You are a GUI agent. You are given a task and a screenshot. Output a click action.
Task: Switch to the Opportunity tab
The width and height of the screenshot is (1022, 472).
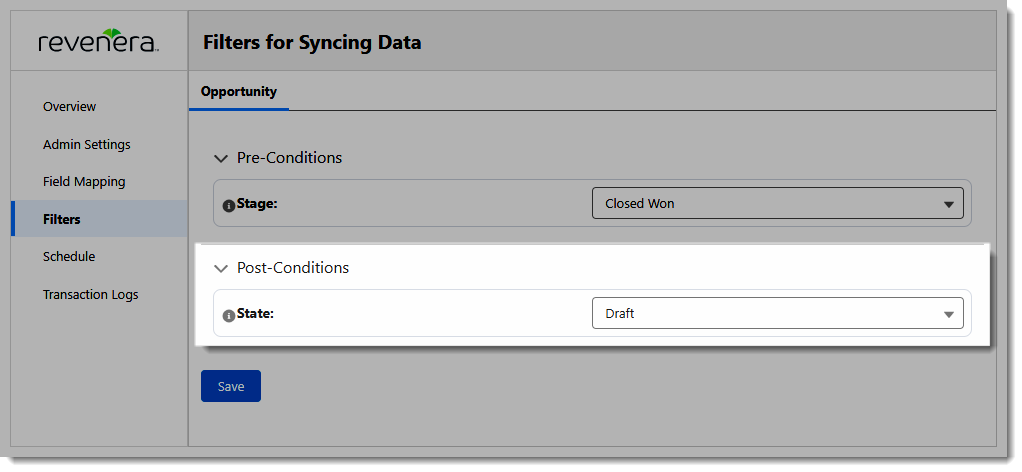(239, 91)
